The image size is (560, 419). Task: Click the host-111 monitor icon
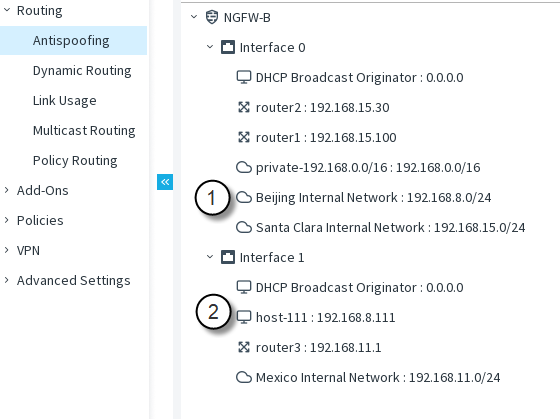tap(244, 317)
